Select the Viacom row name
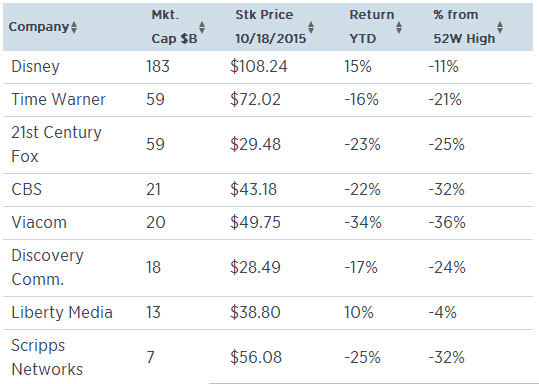This screenshot has height=384, width=539. [x=39, y=222]
